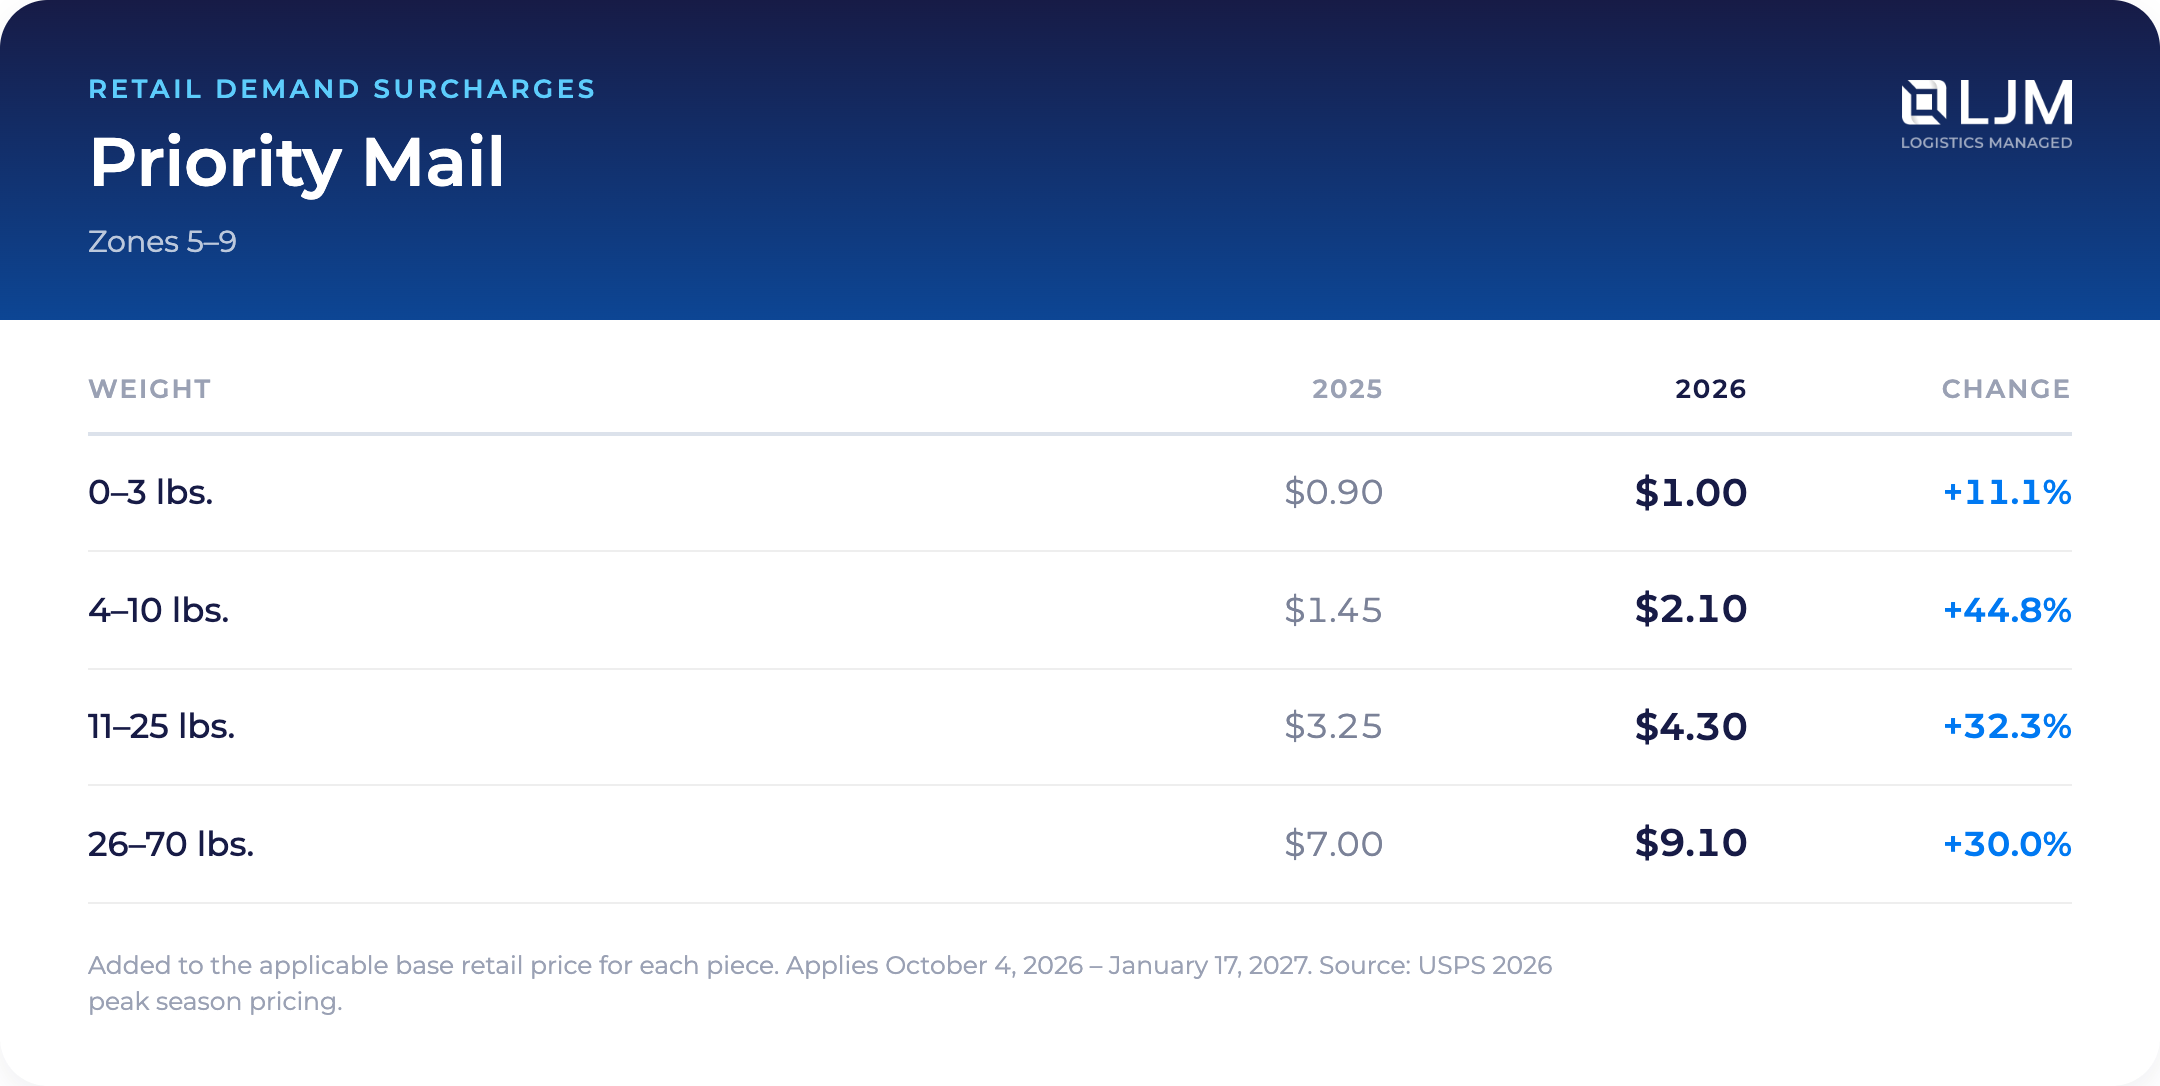Click the 2025 column header

pyautogui.click(x=1347, y=389)
